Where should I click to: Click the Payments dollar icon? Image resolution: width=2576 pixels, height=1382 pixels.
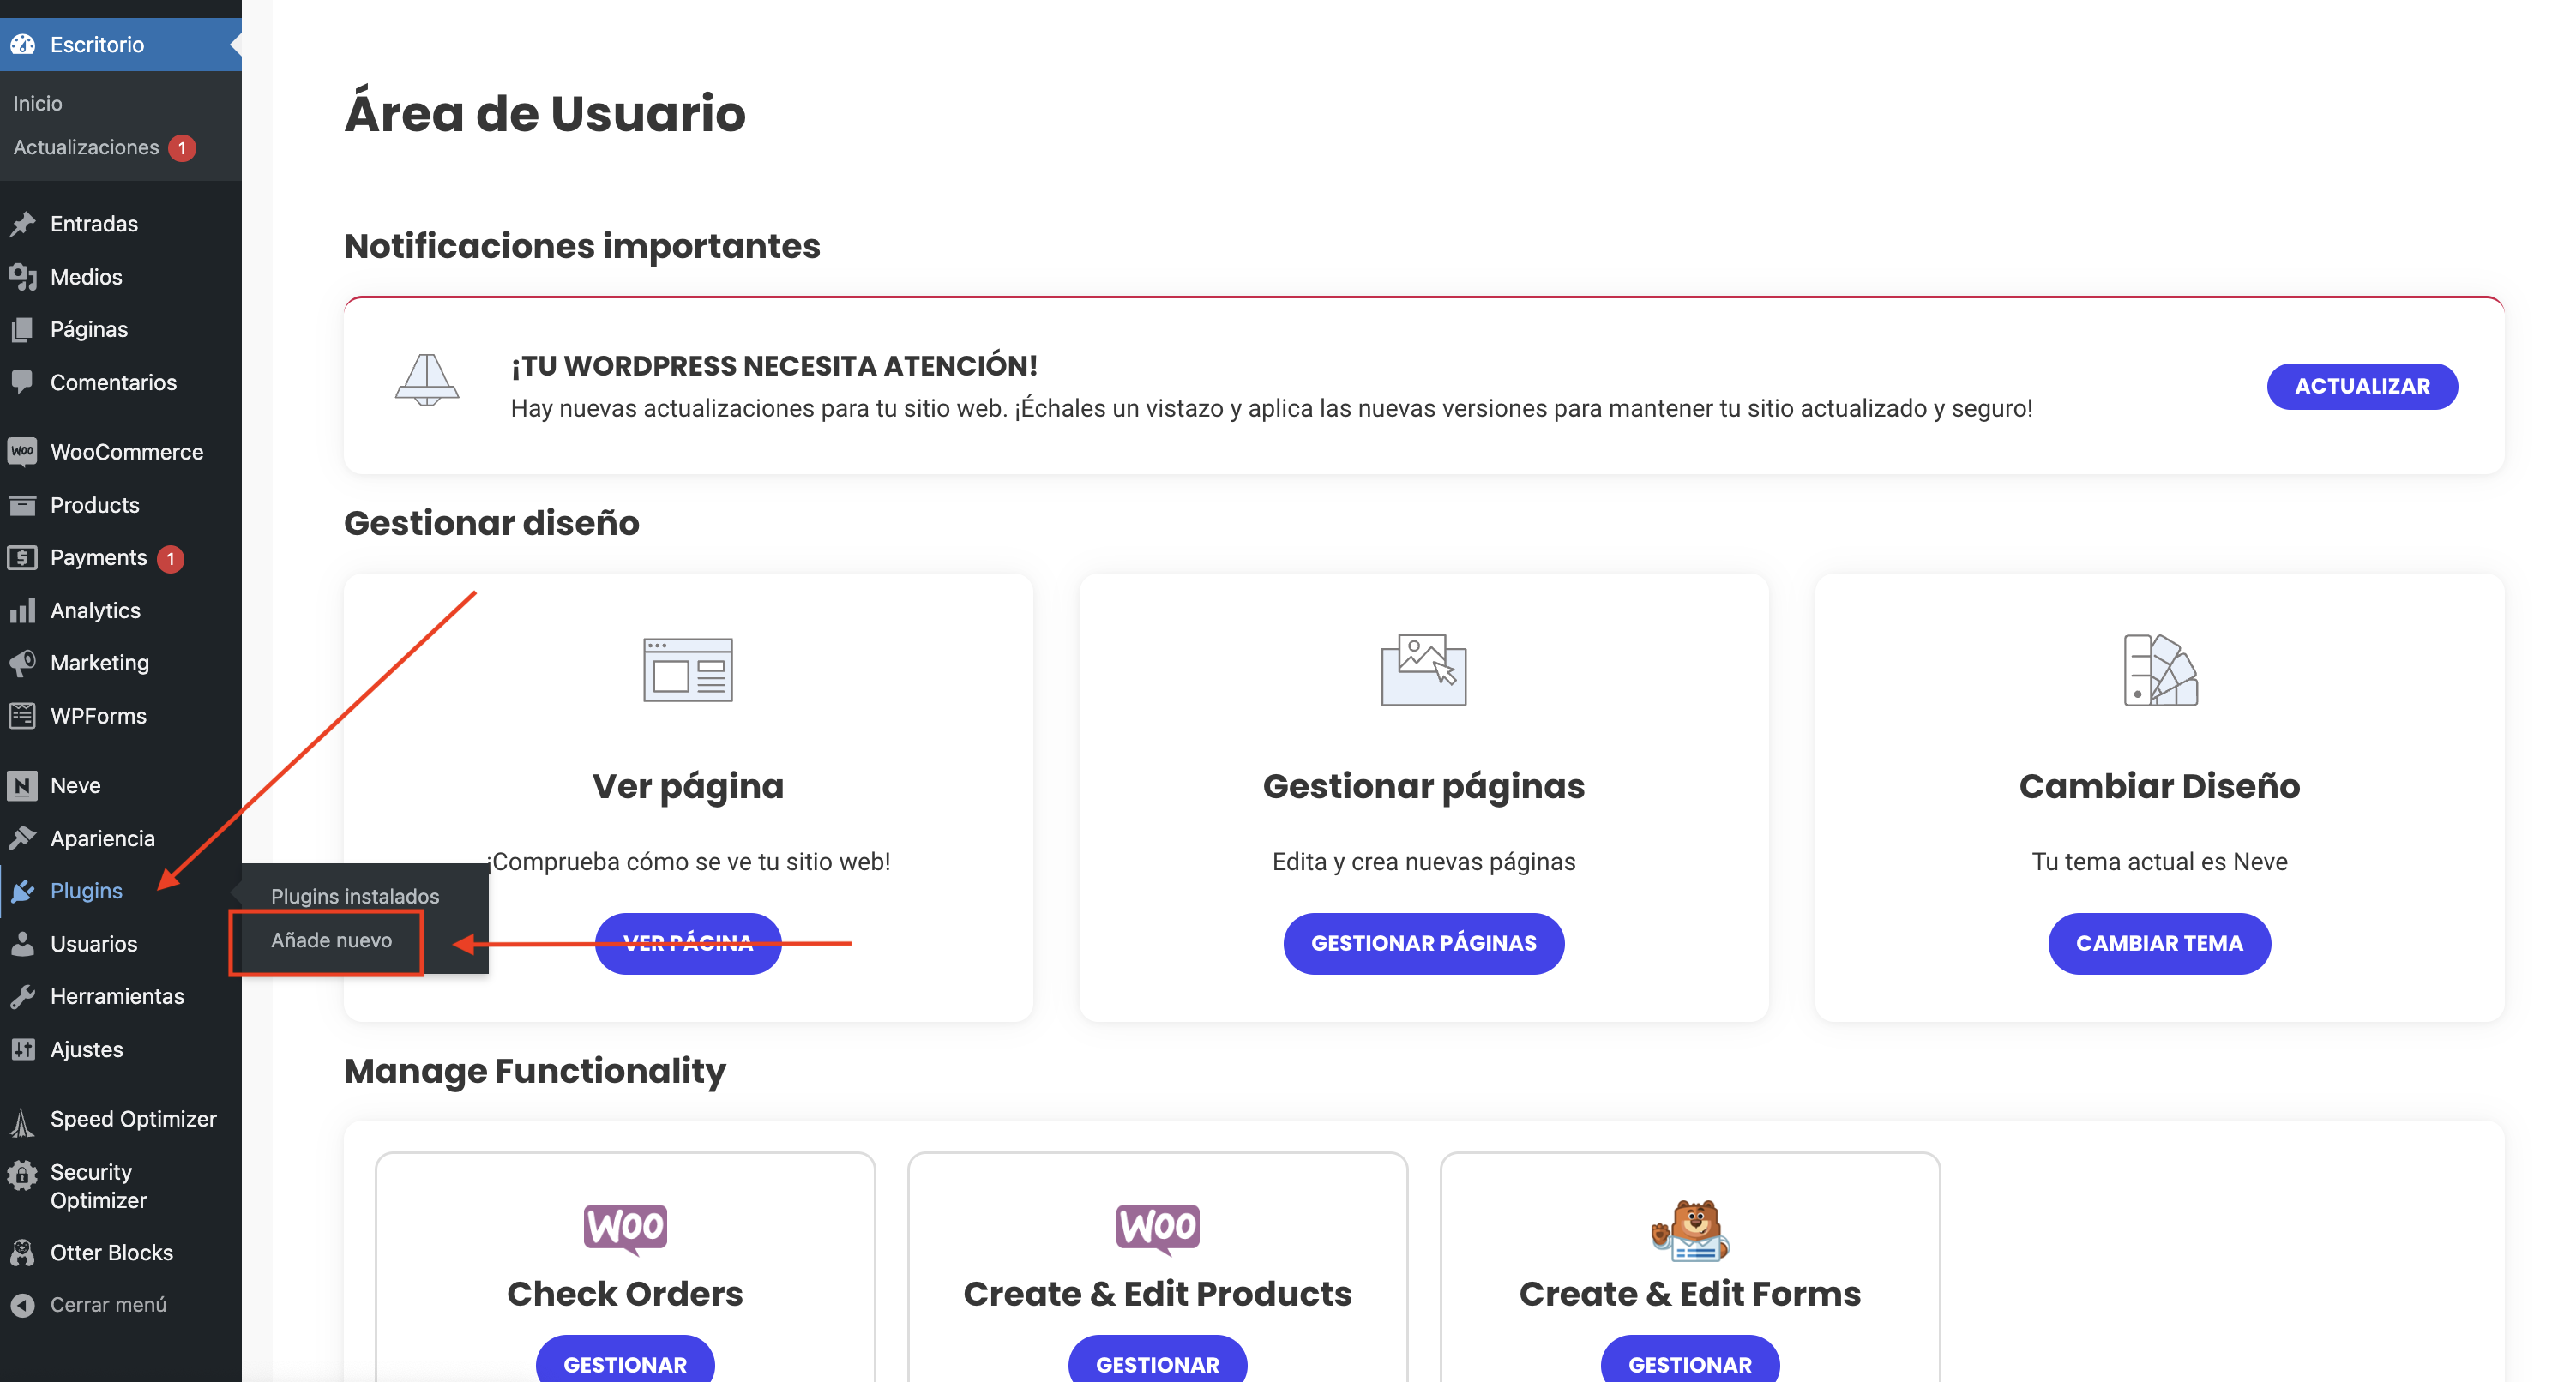point(22,557)
